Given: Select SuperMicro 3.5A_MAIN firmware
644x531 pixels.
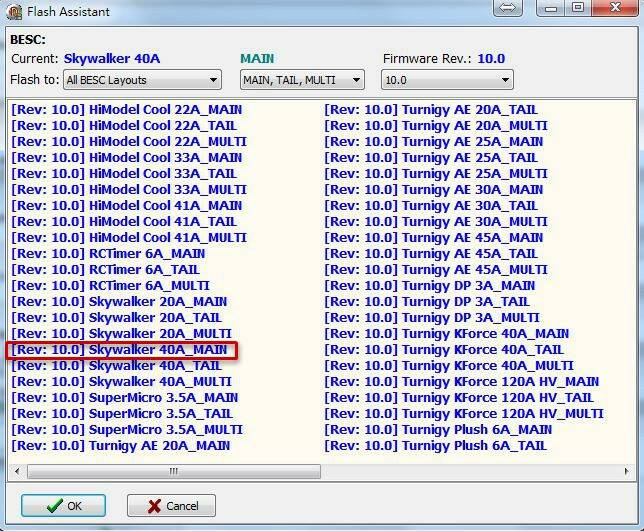Looking at the screenshot, I should coord(124,398).
